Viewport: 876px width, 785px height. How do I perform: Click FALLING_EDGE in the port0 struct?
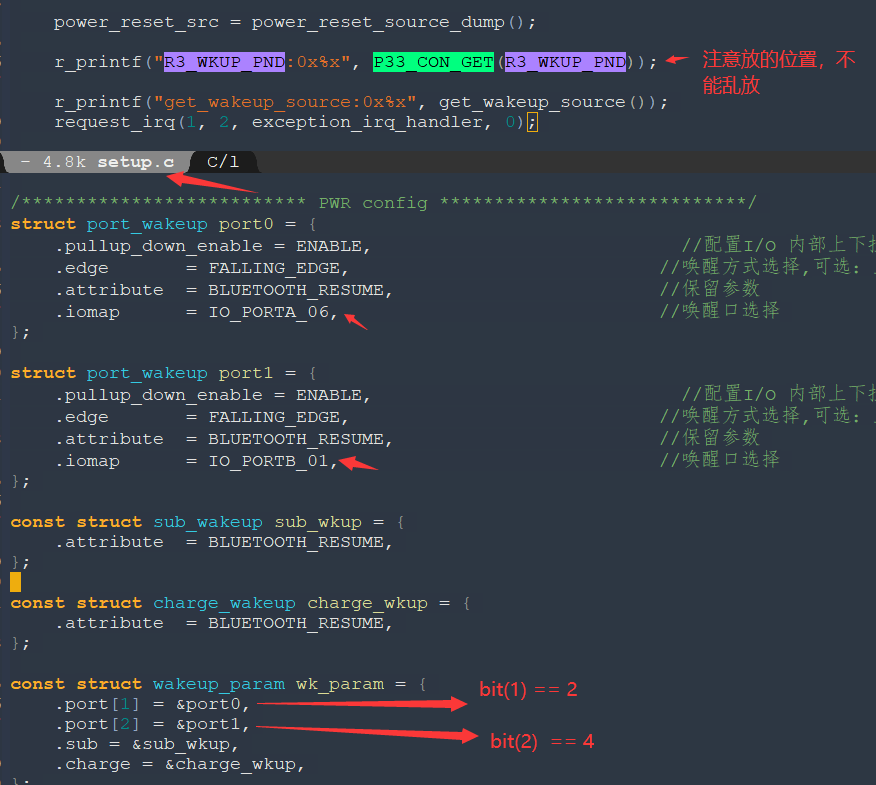(x=274, y=269)
